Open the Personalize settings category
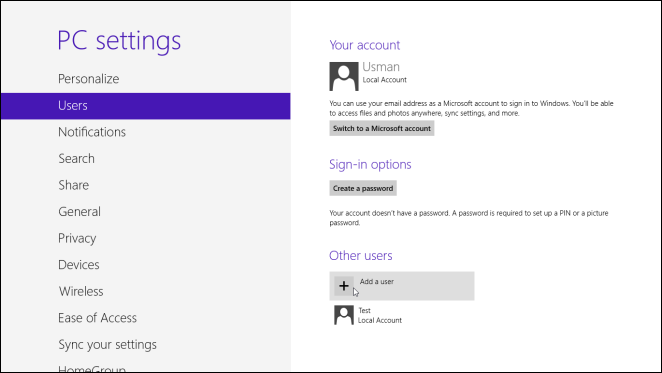 [89, 79]
